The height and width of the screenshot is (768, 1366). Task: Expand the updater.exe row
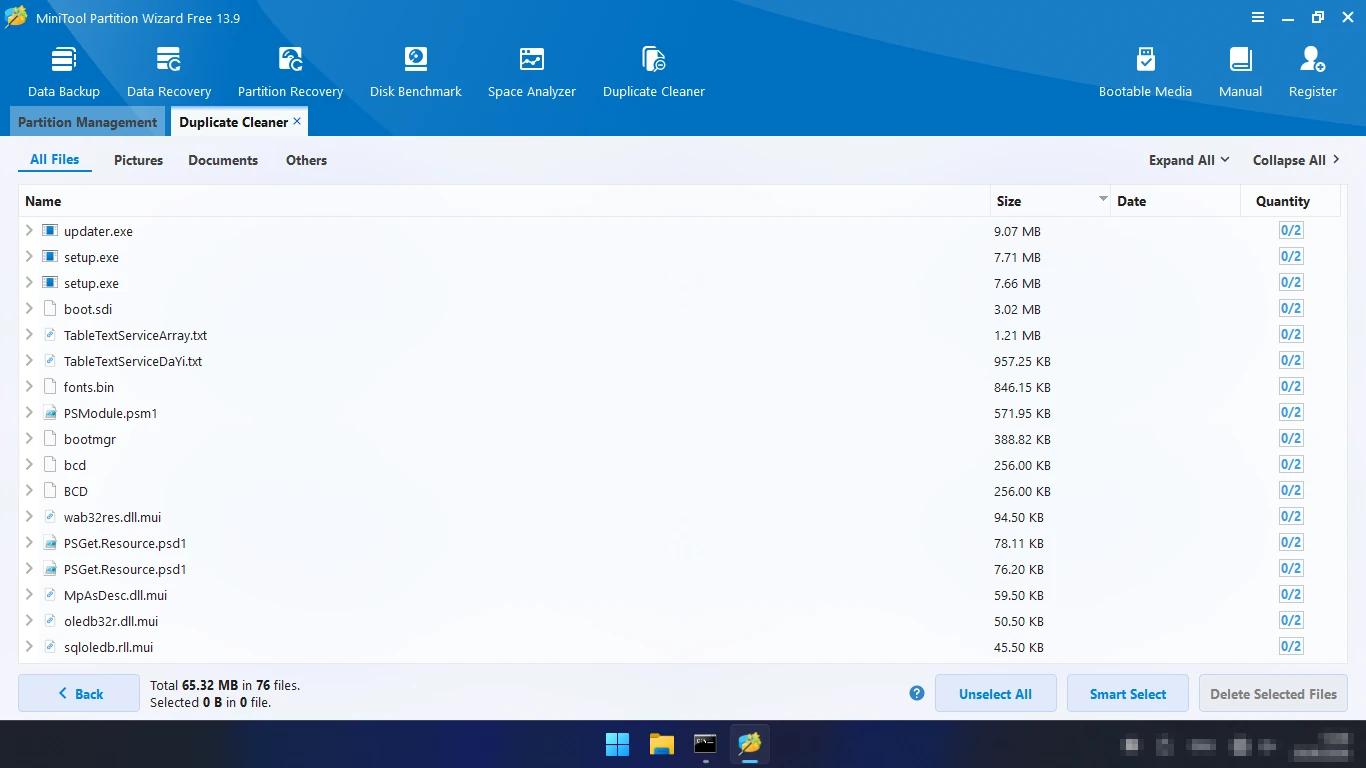[x=29, y=231]
